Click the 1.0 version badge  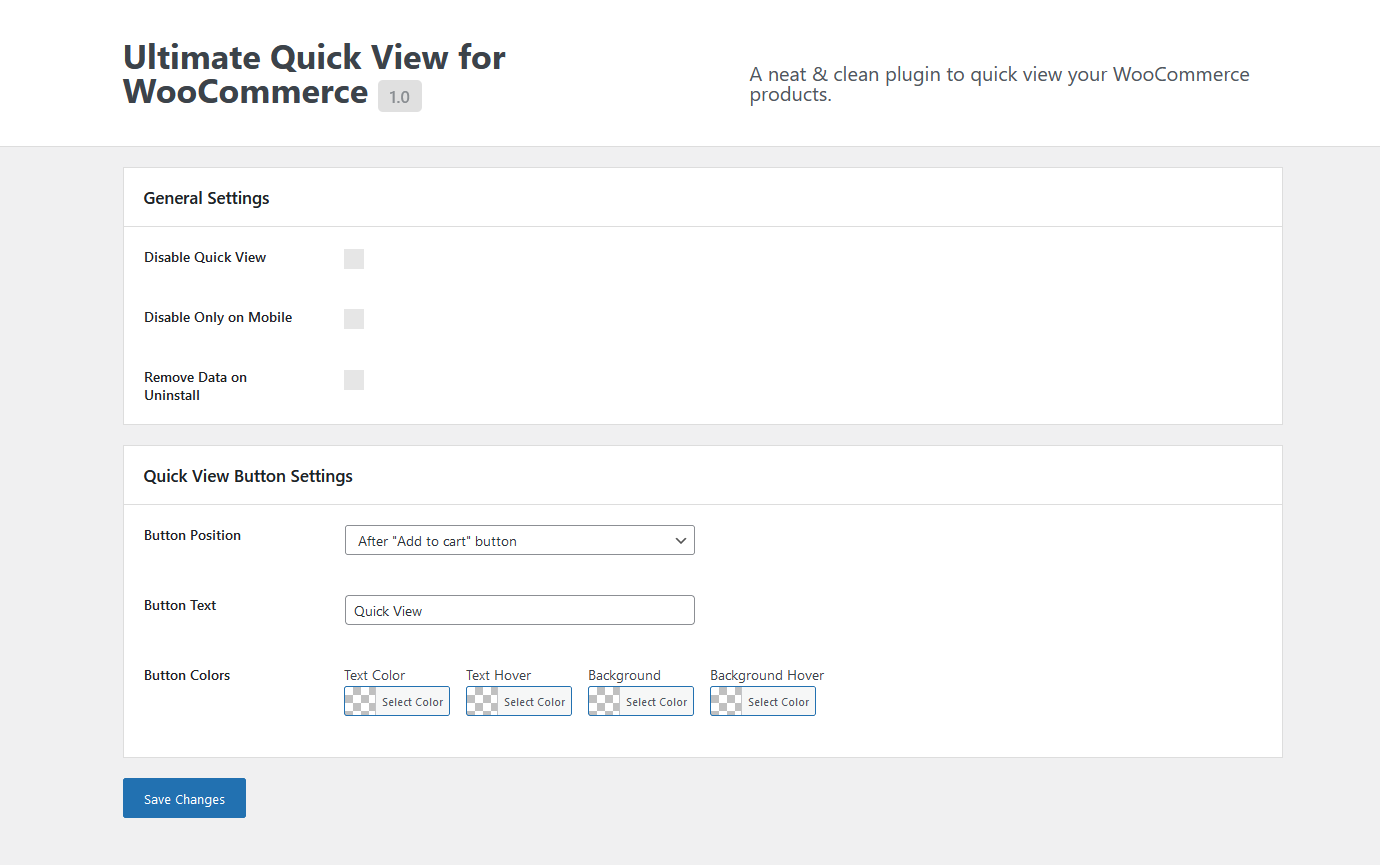pos(400,97)
